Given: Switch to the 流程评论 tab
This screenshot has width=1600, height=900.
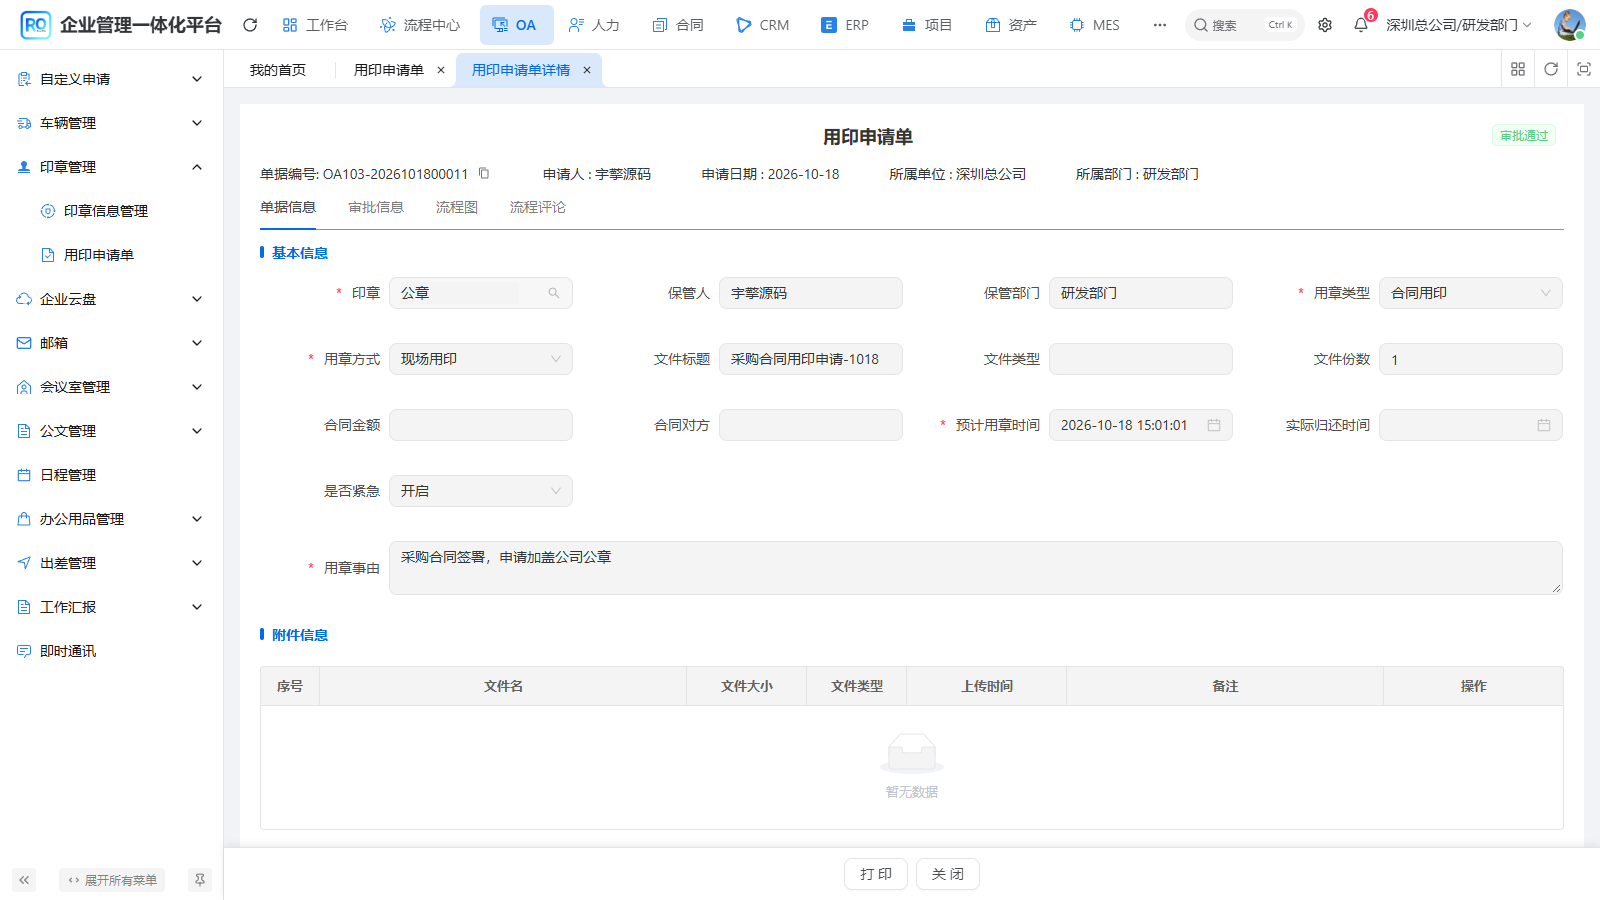Looking at the screenshot, I should (x=538, y=207).
